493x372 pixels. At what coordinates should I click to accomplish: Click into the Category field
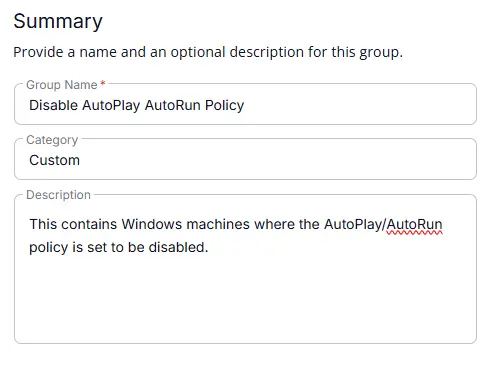click(x=245, y=159)
